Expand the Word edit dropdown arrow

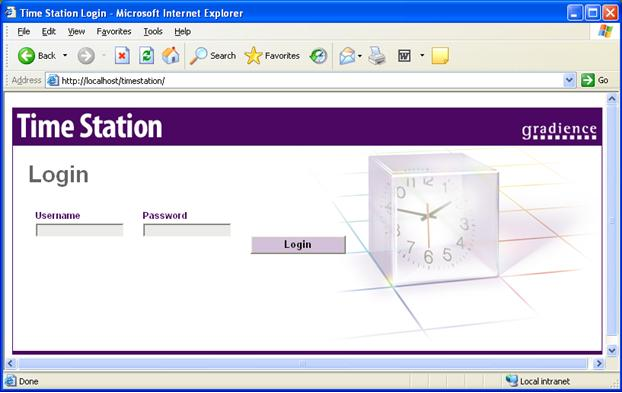coord(422,56)
